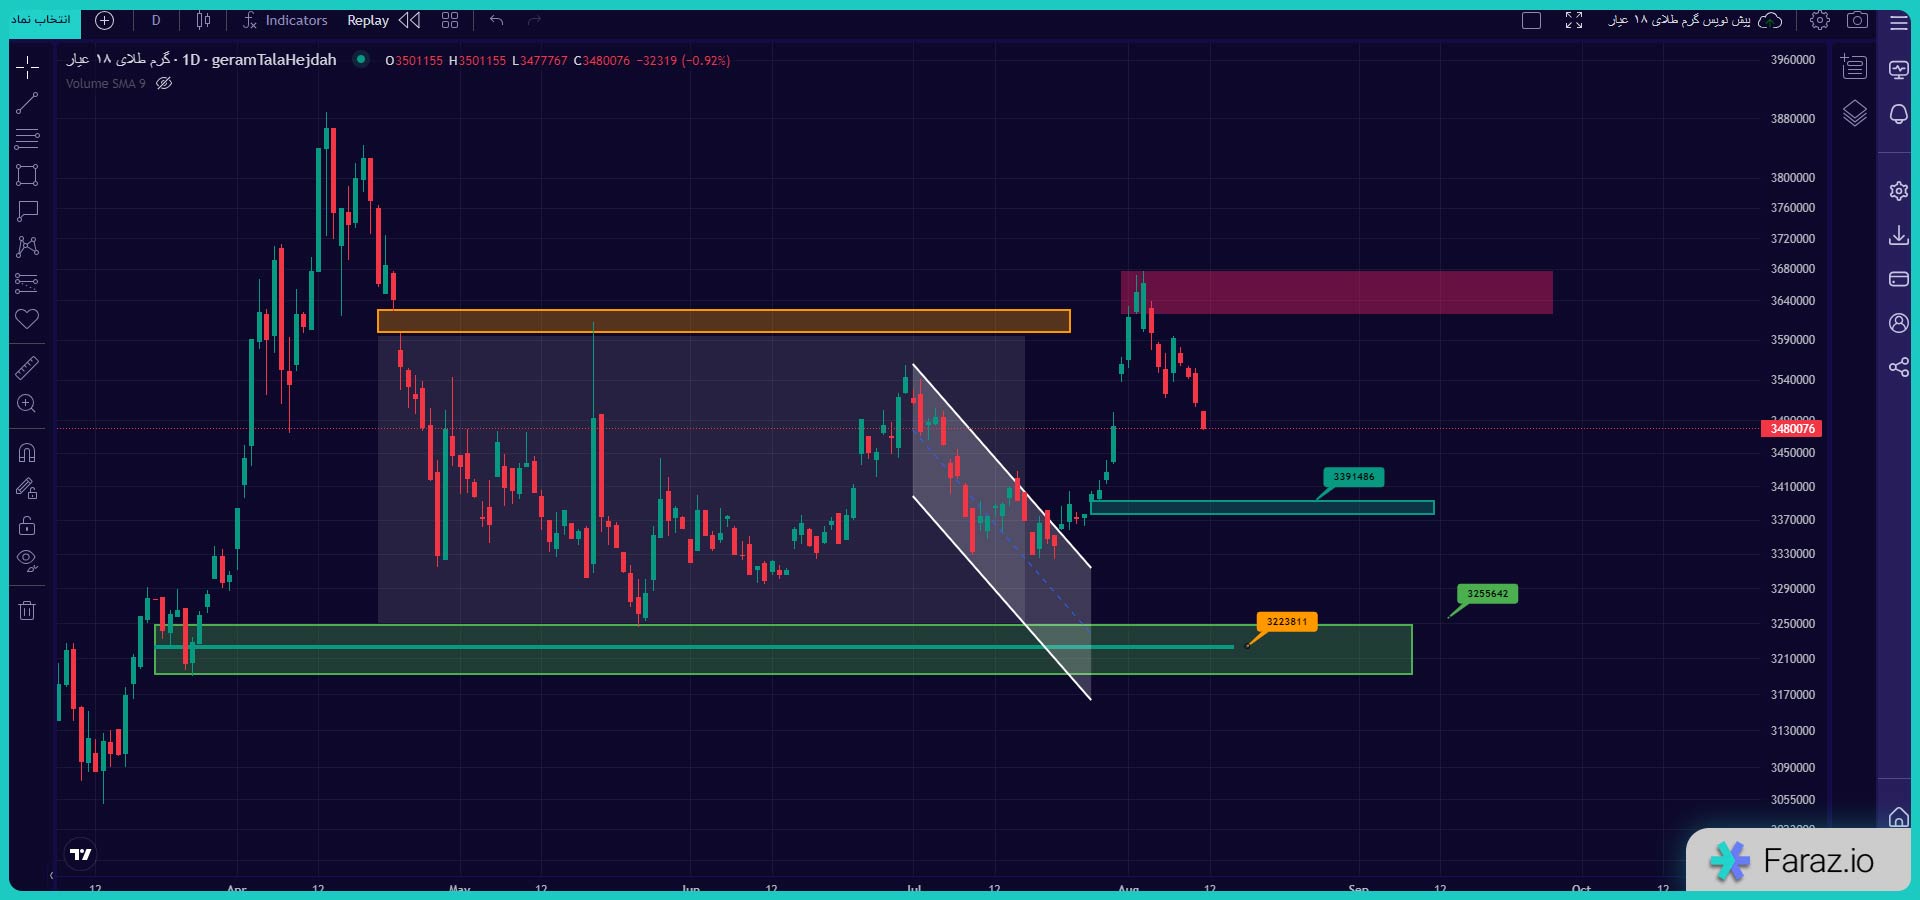1920x900 pixels.
Task: Undo the last chart action
Action: point(497,20)
